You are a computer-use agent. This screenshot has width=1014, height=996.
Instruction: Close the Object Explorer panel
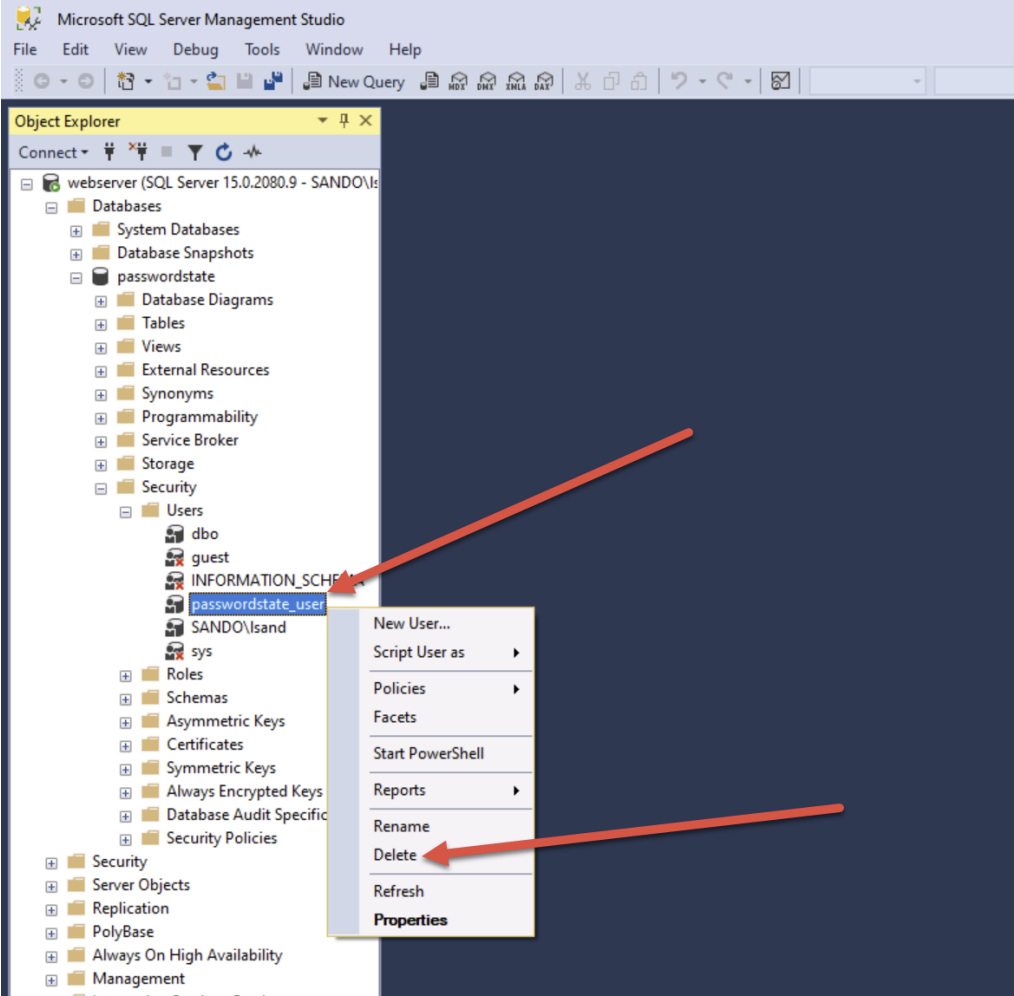pyautogui.click(x=365, y=120)
